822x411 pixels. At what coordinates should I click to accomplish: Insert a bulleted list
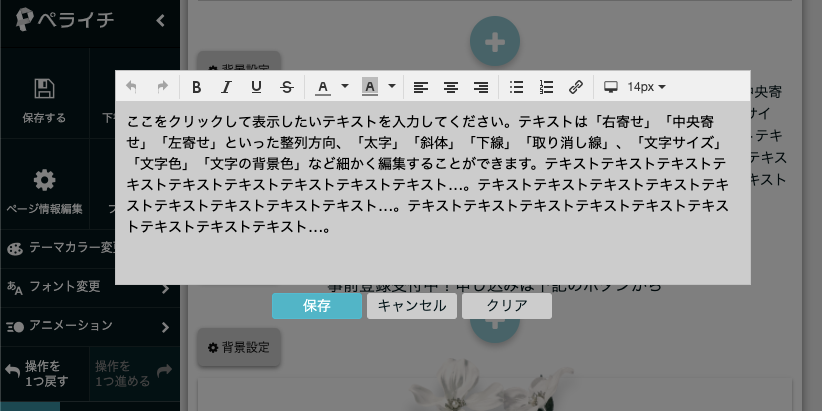pyautogui.click(x=516, y=87)
